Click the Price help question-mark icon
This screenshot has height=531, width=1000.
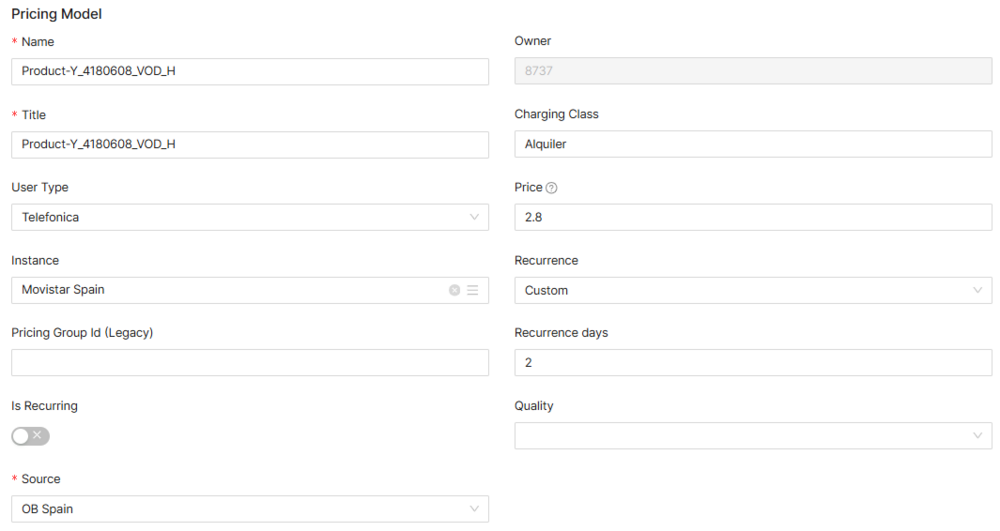pos(552,188)
